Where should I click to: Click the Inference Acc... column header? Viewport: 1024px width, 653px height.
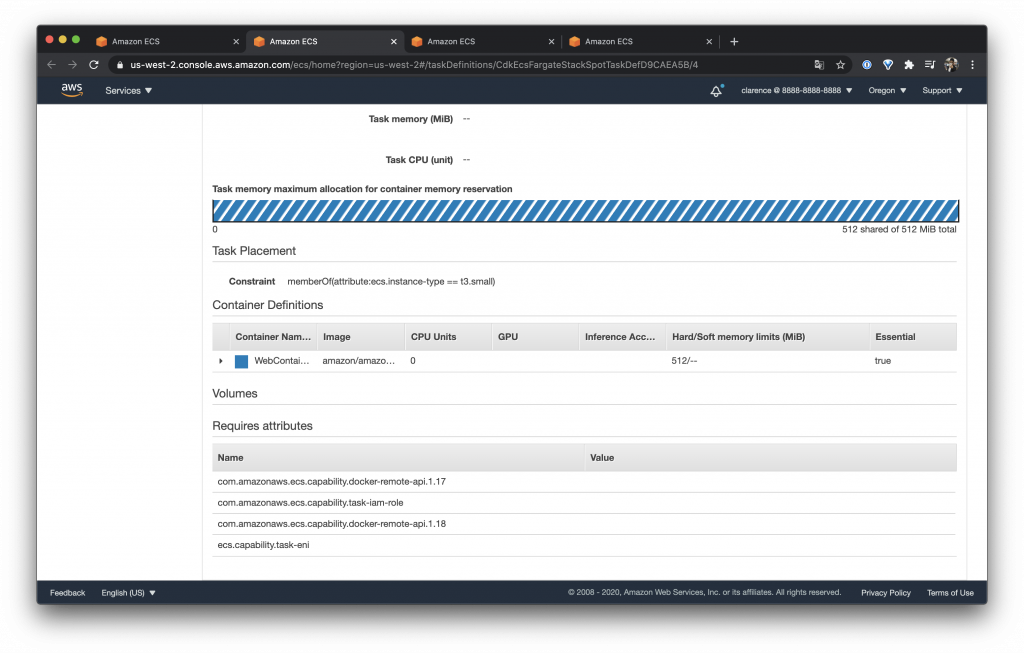click(622, 337)
